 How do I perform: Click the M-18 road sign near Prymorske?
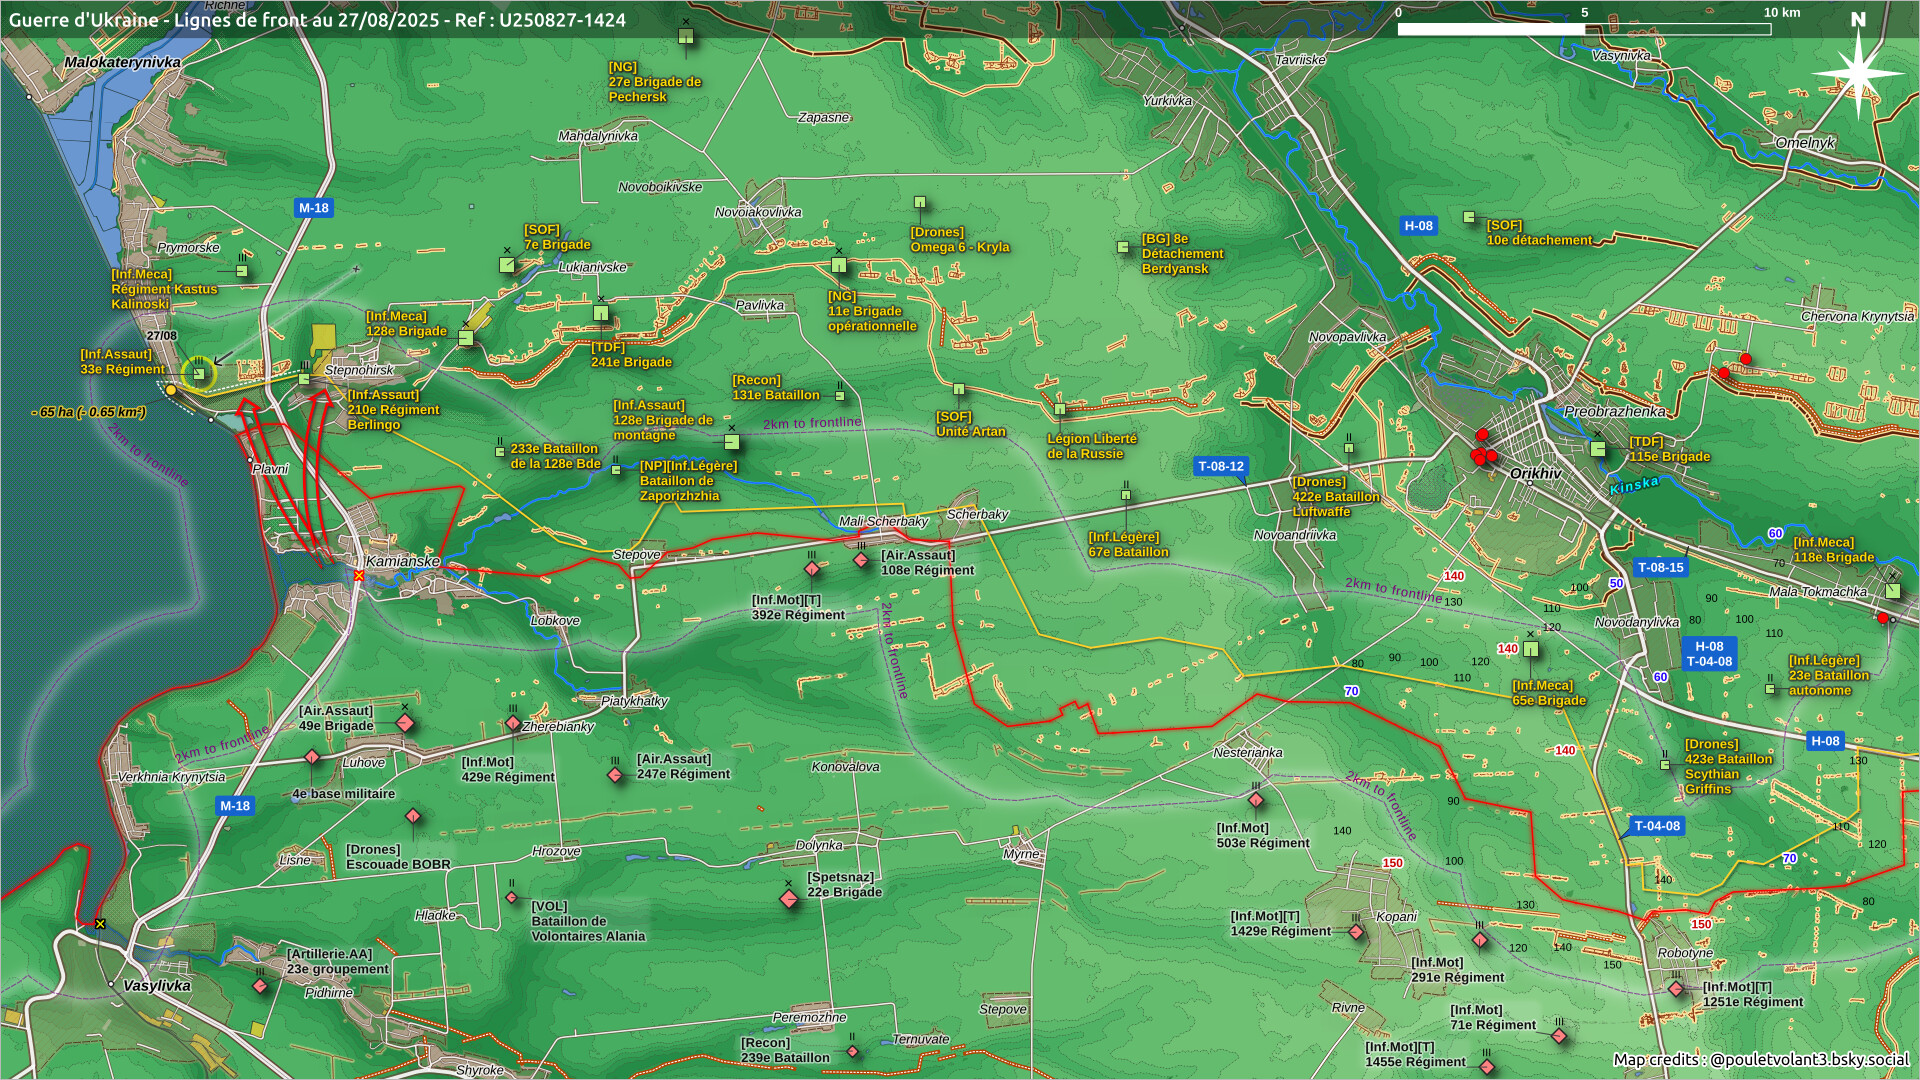(313, 208)
